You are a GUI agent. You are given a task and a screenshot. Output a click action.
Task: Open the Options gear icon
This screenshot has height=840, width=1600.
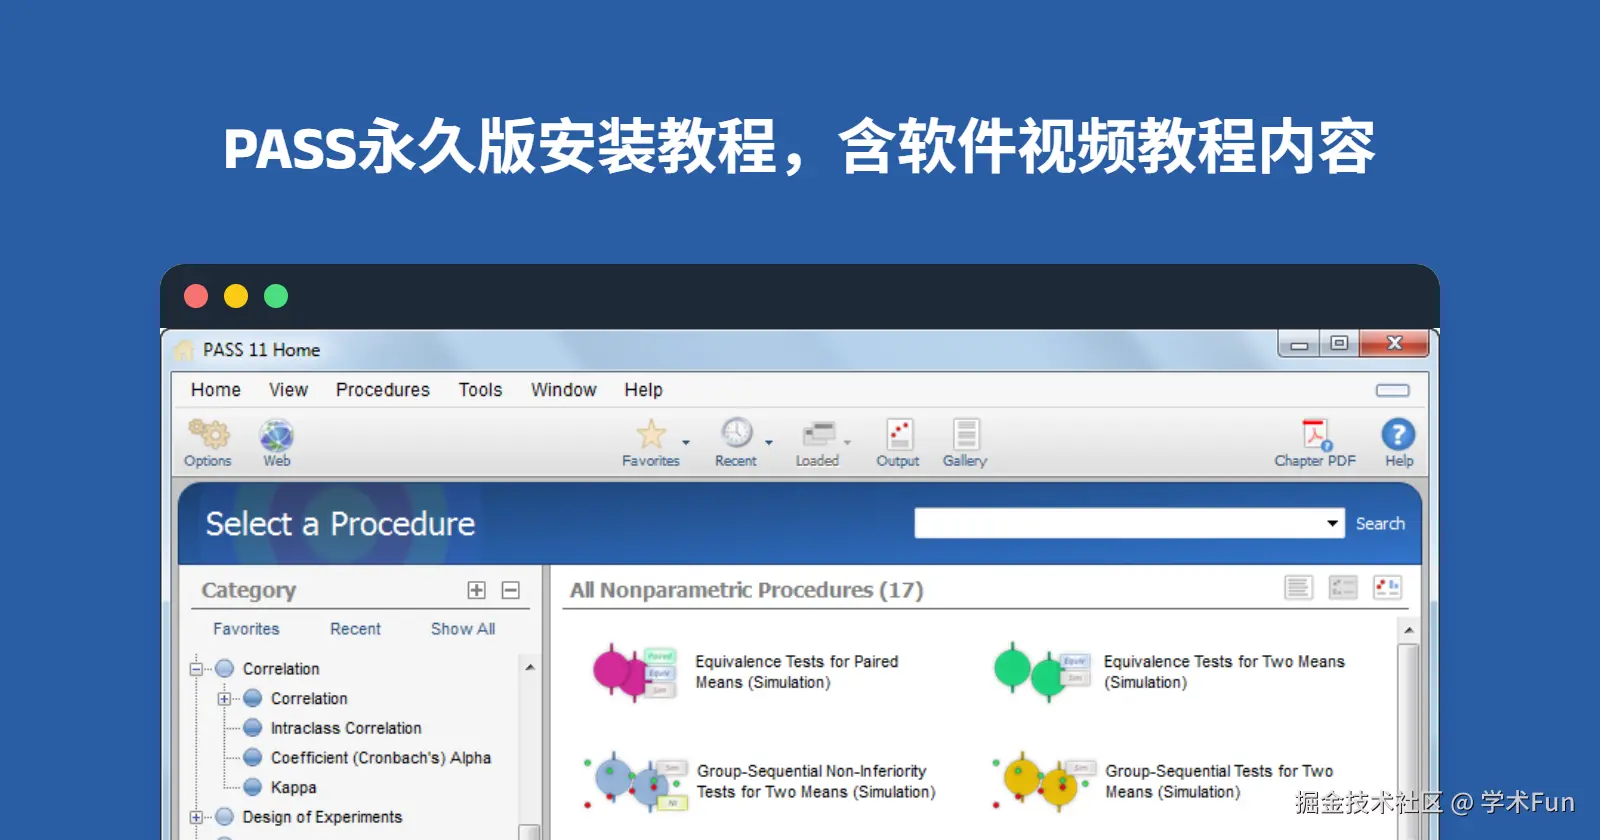click(209, 434)
